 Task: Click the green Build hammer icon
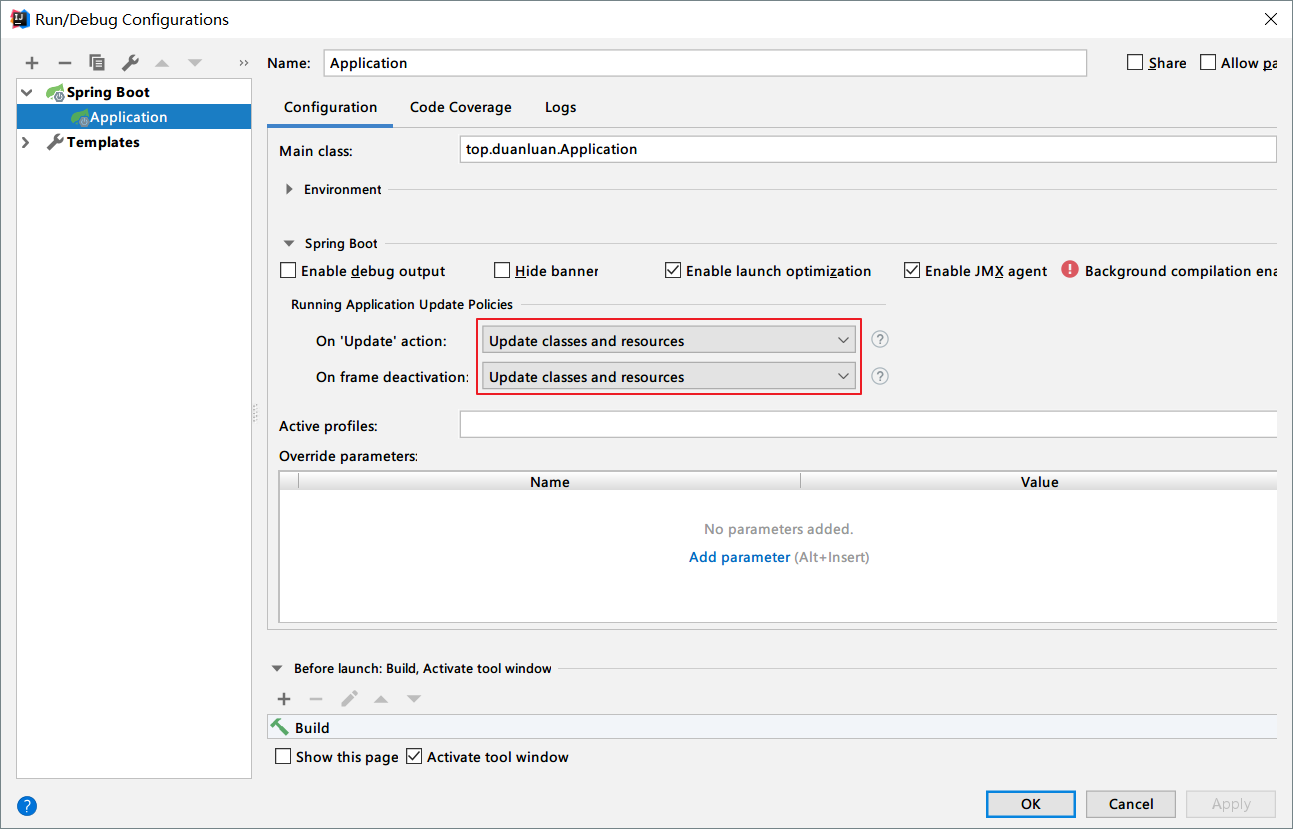pyautogui.click(x=280, y=727)
